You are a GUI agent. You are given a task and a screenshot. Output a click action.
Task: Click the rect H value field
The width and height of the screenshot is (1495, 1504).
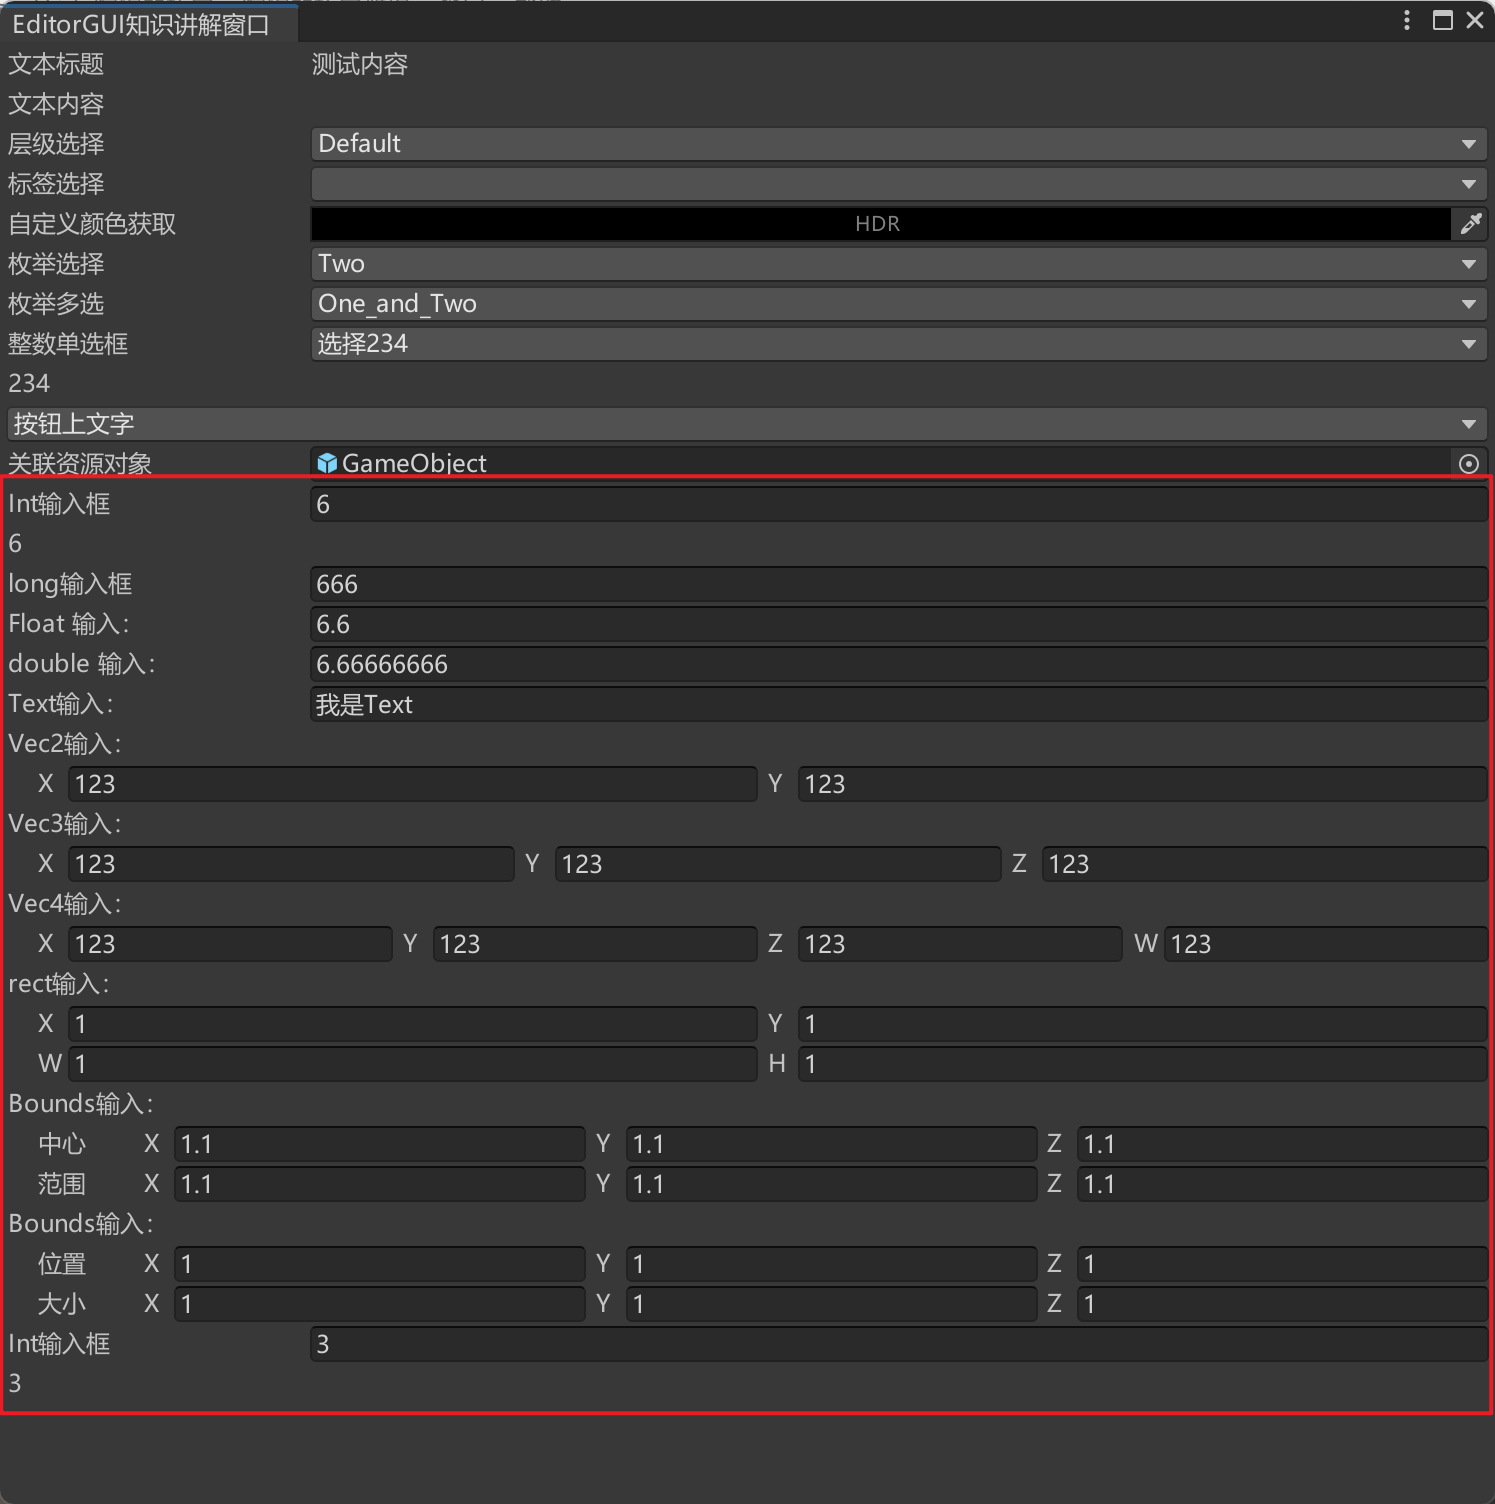1142,1064
